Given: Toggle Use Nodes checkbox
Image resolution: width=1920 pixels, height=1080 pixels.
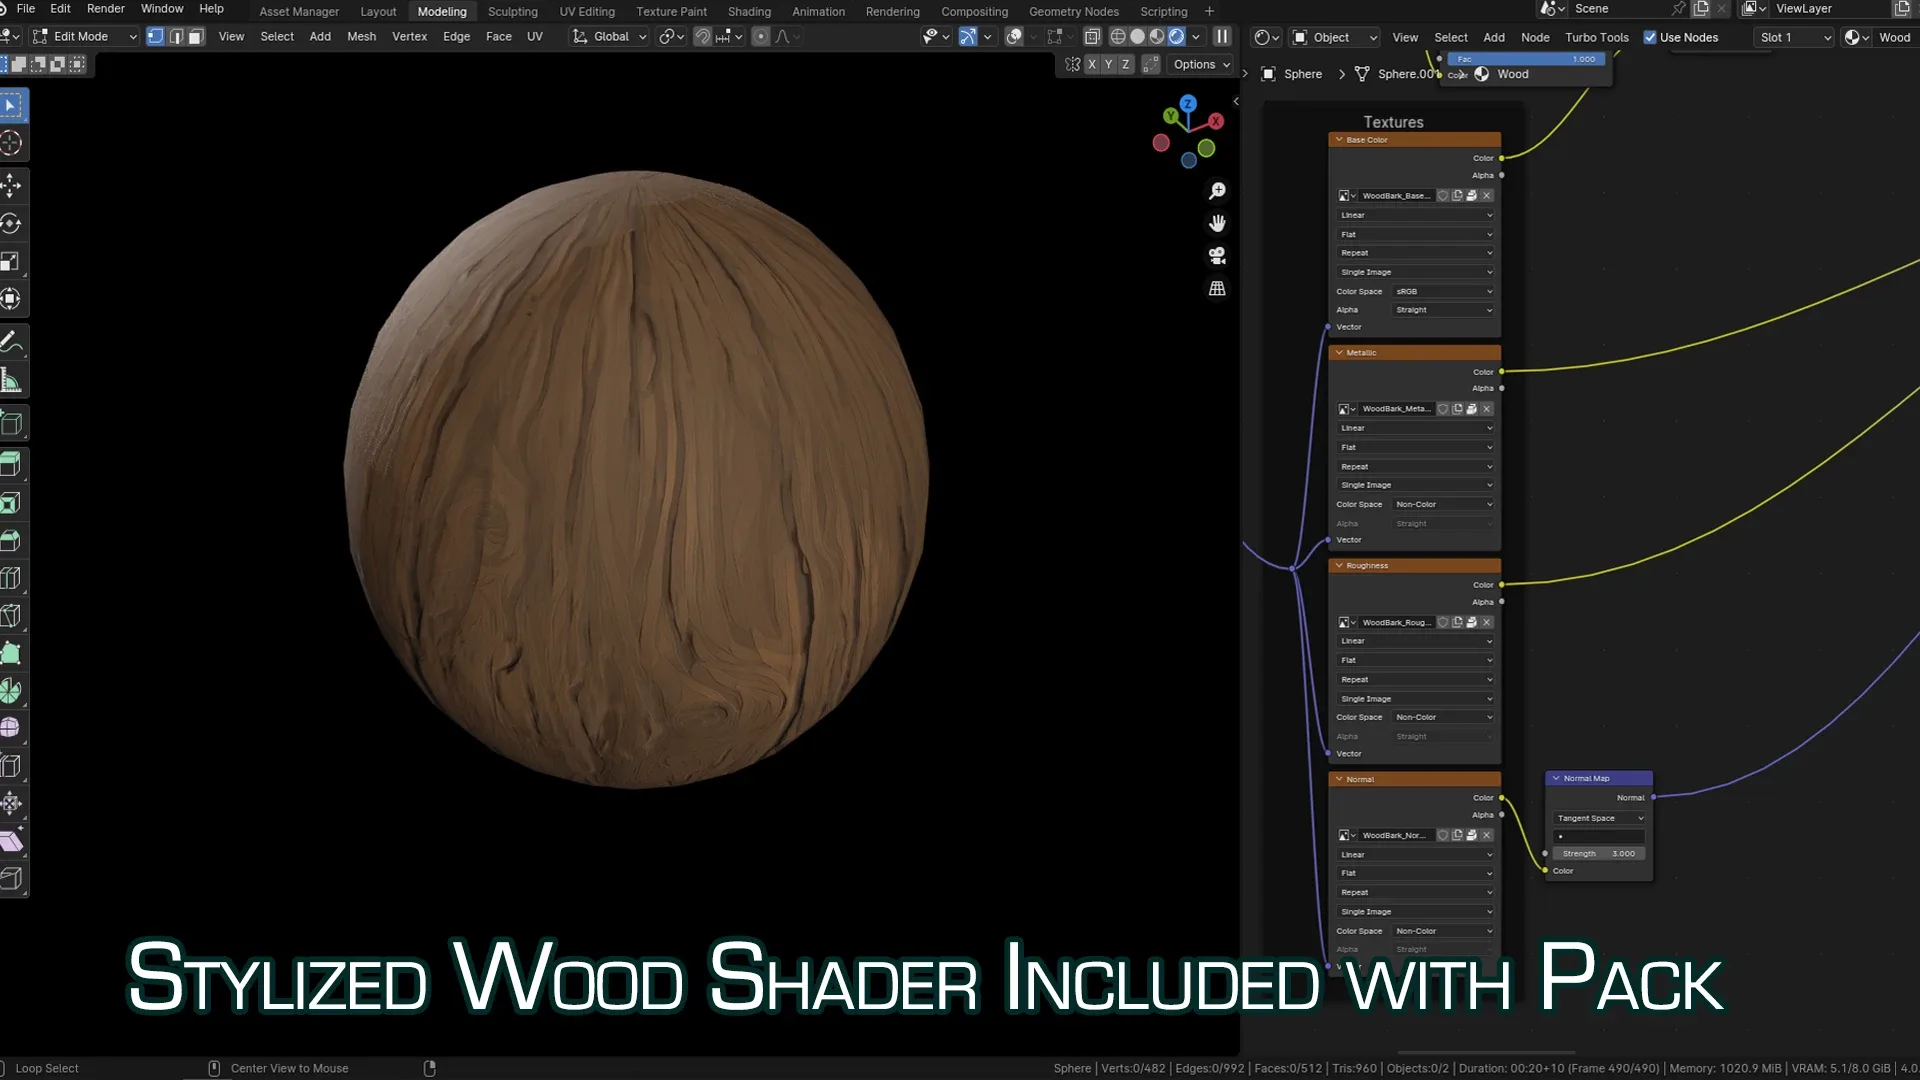Looking at the screenshot, I should click(x=1650, y=36).
